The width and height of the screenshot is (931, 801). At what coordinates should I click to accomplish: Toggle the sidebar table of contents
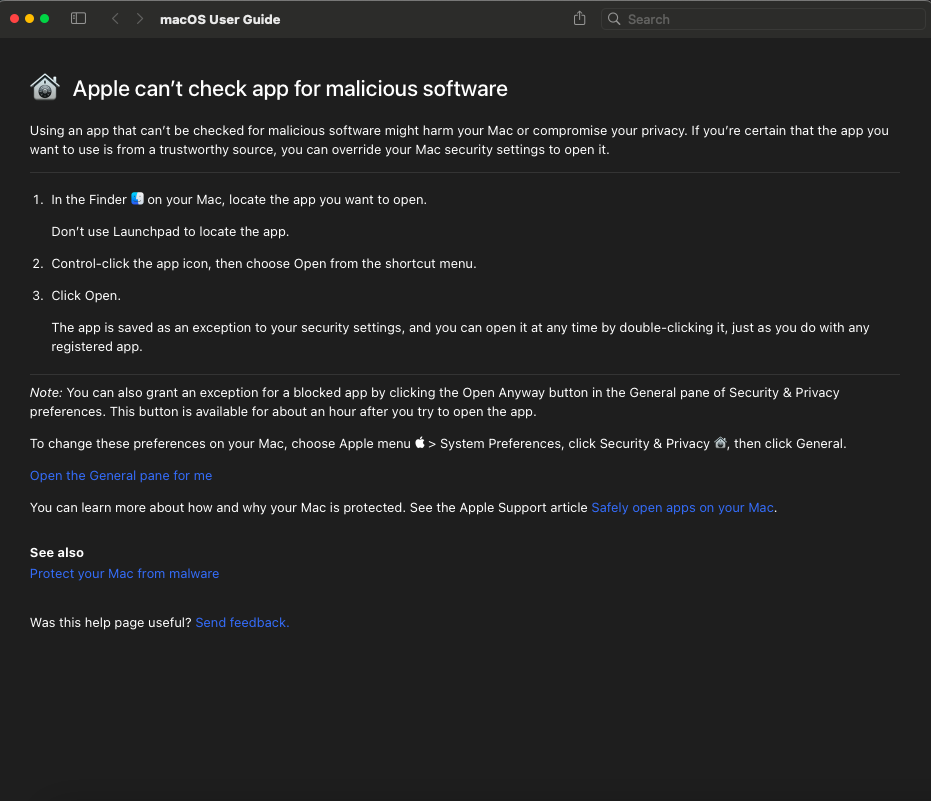(x=78, y=19)
